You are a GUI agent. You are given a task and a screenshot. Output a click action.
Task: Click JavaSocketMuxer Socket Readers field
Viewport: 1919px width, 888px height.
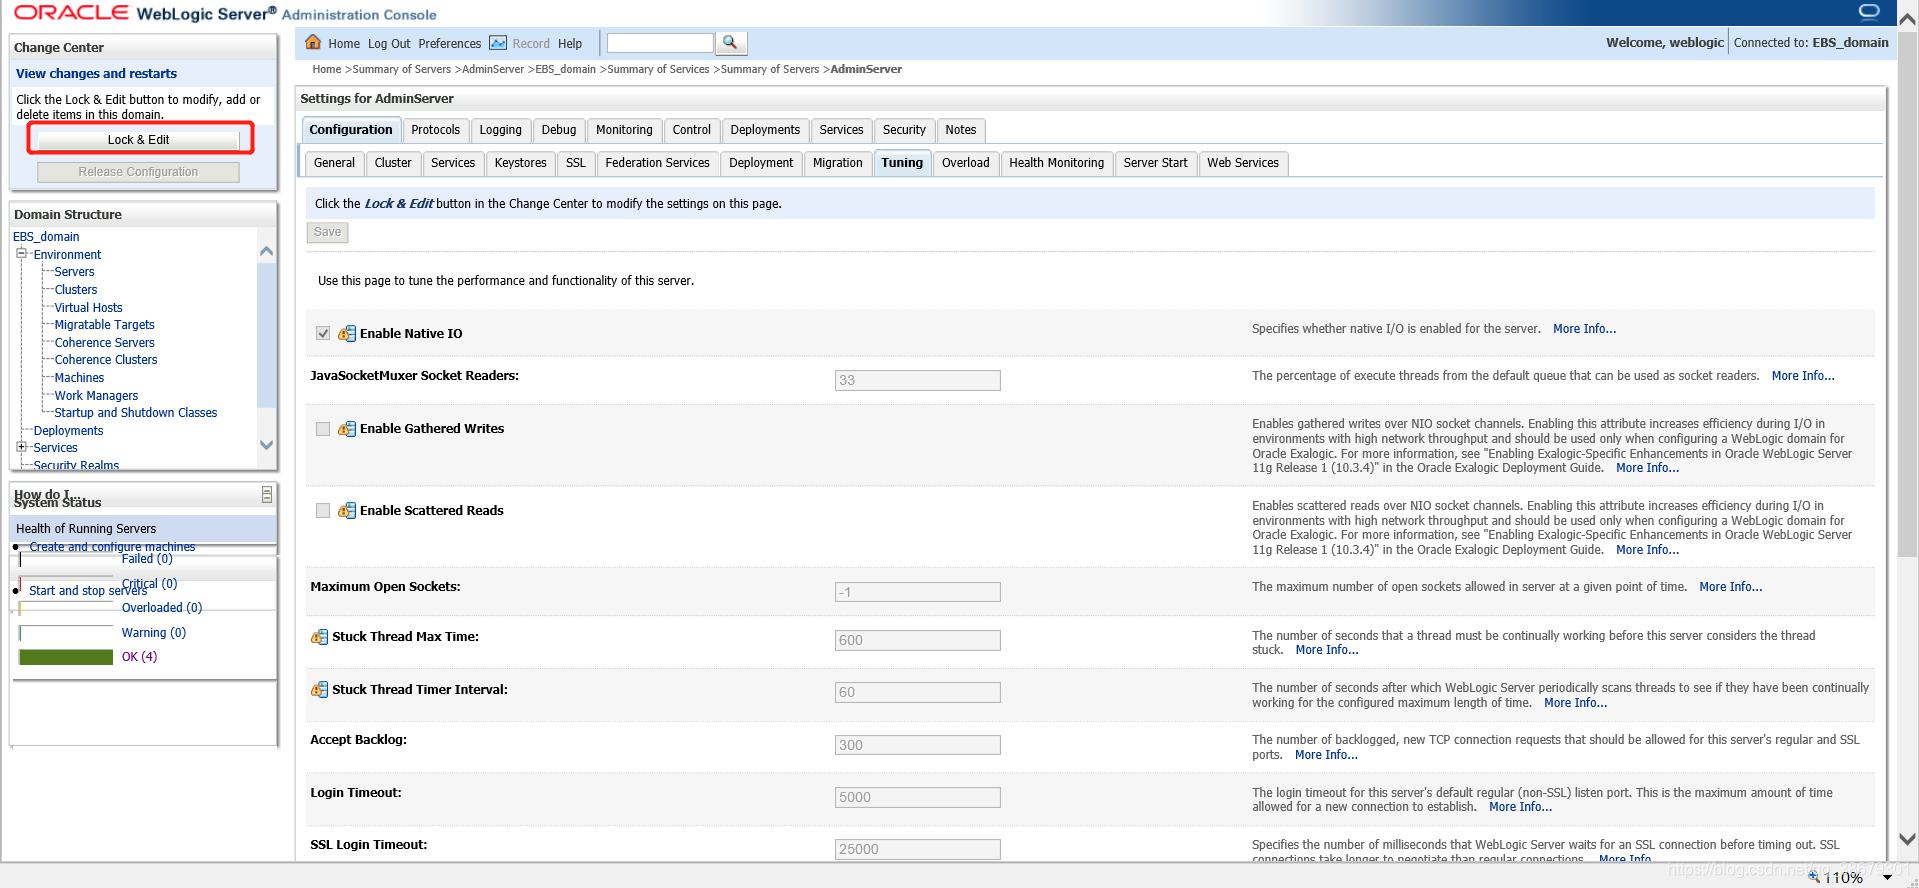[917, 380]
